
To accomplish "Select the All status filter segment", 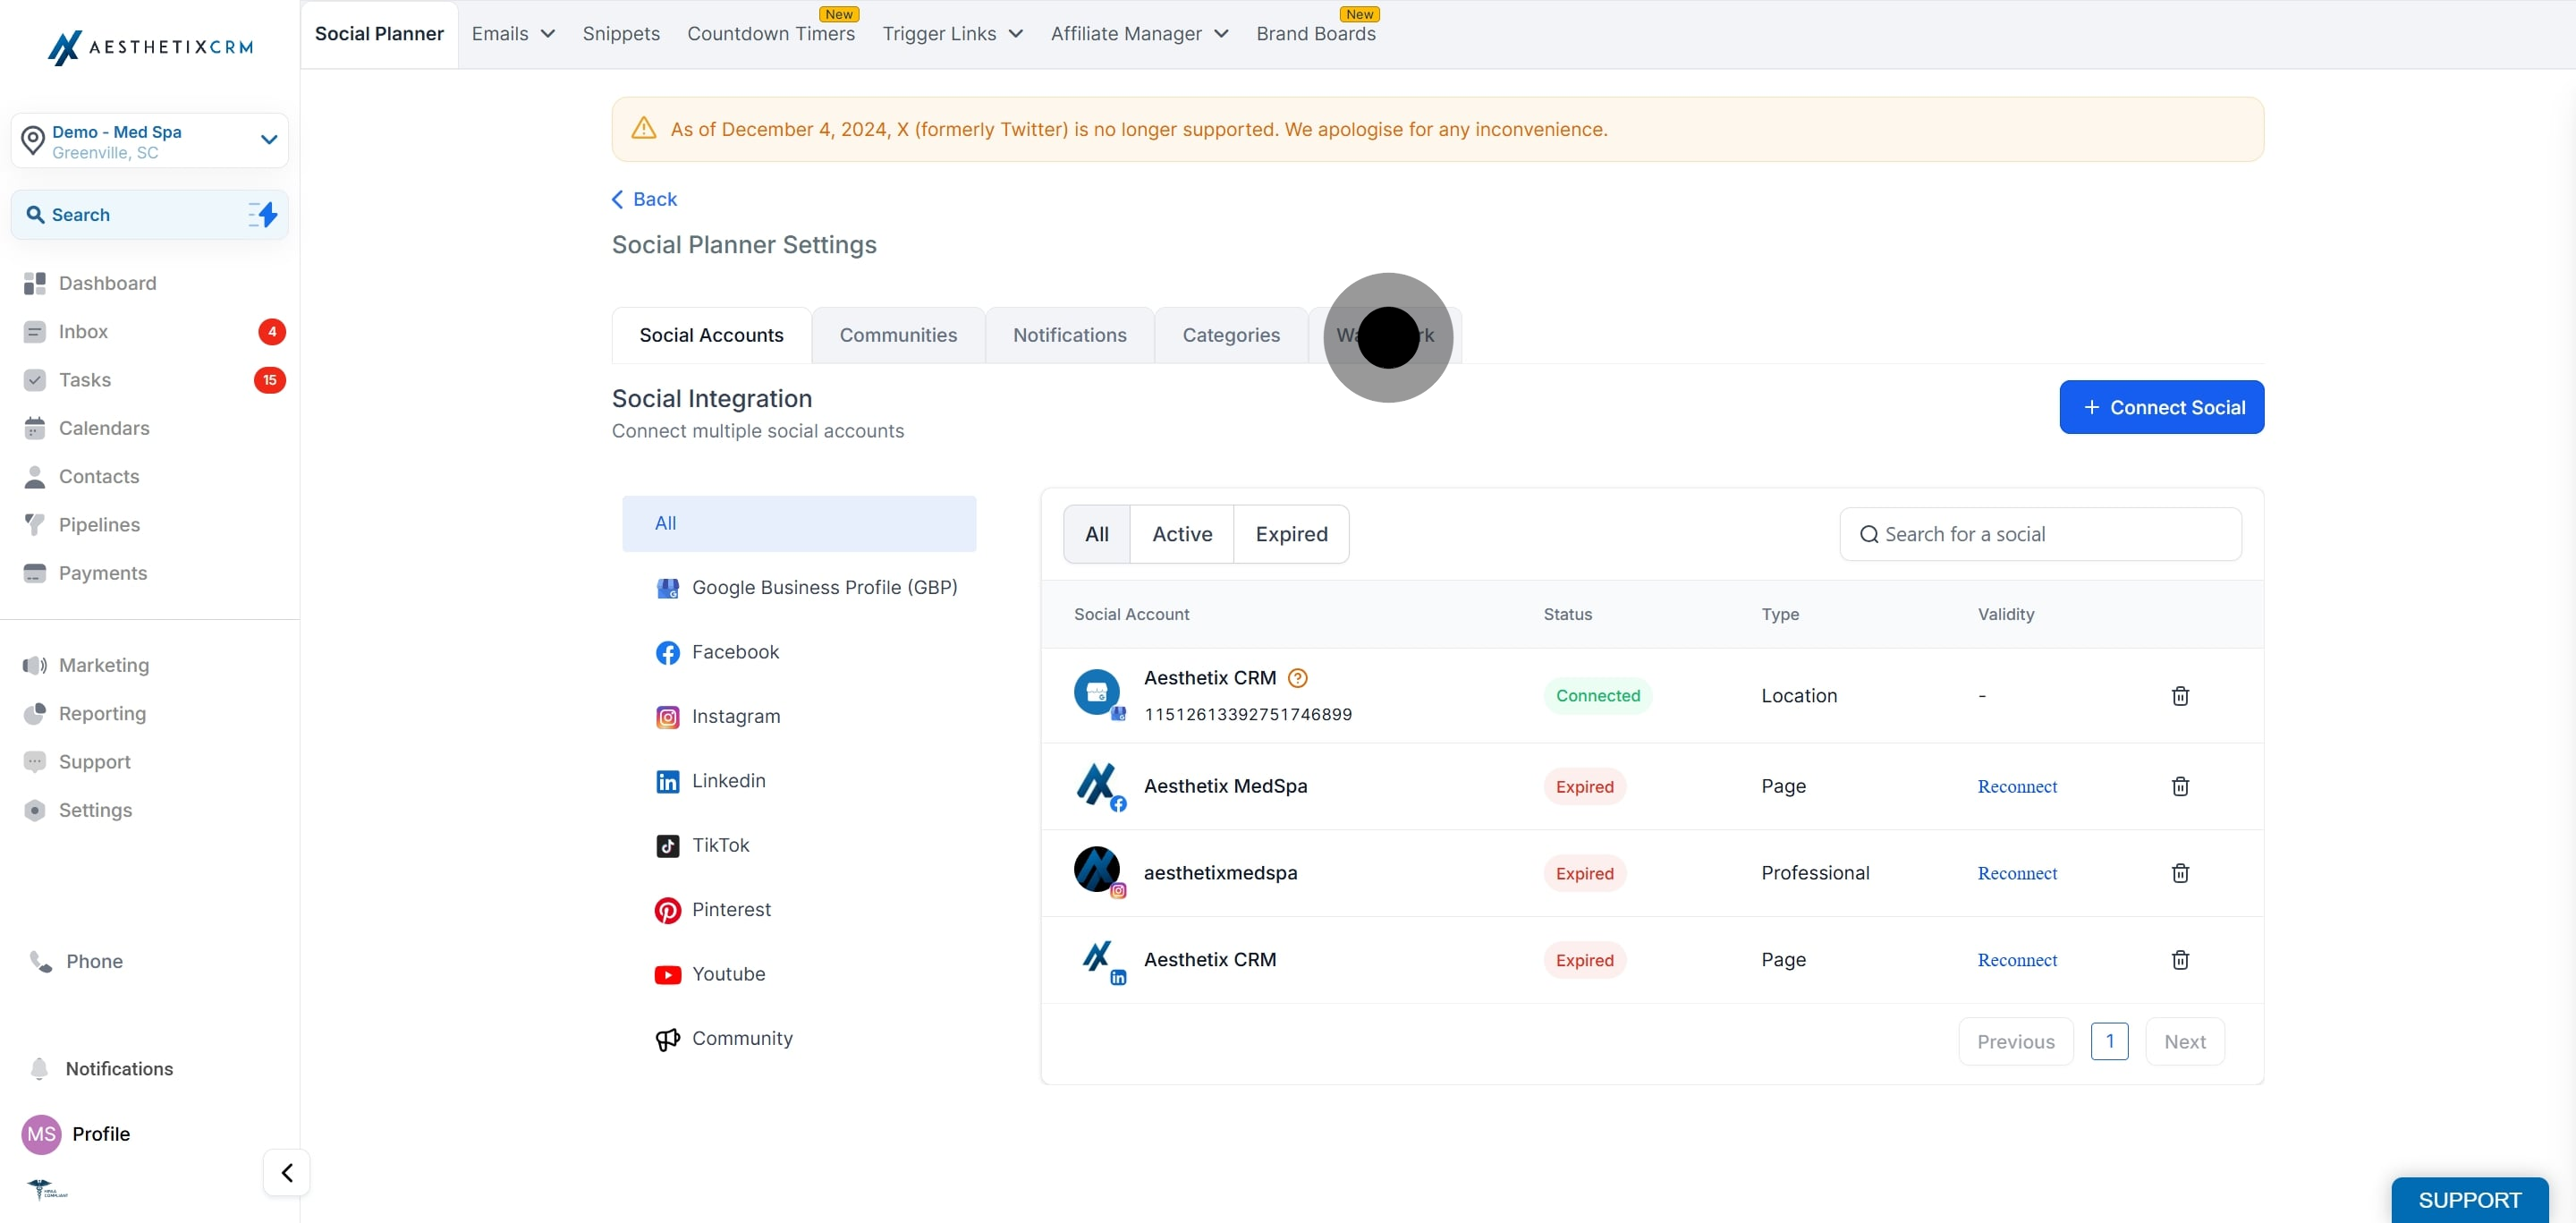I will click(x=1096, y=534).
